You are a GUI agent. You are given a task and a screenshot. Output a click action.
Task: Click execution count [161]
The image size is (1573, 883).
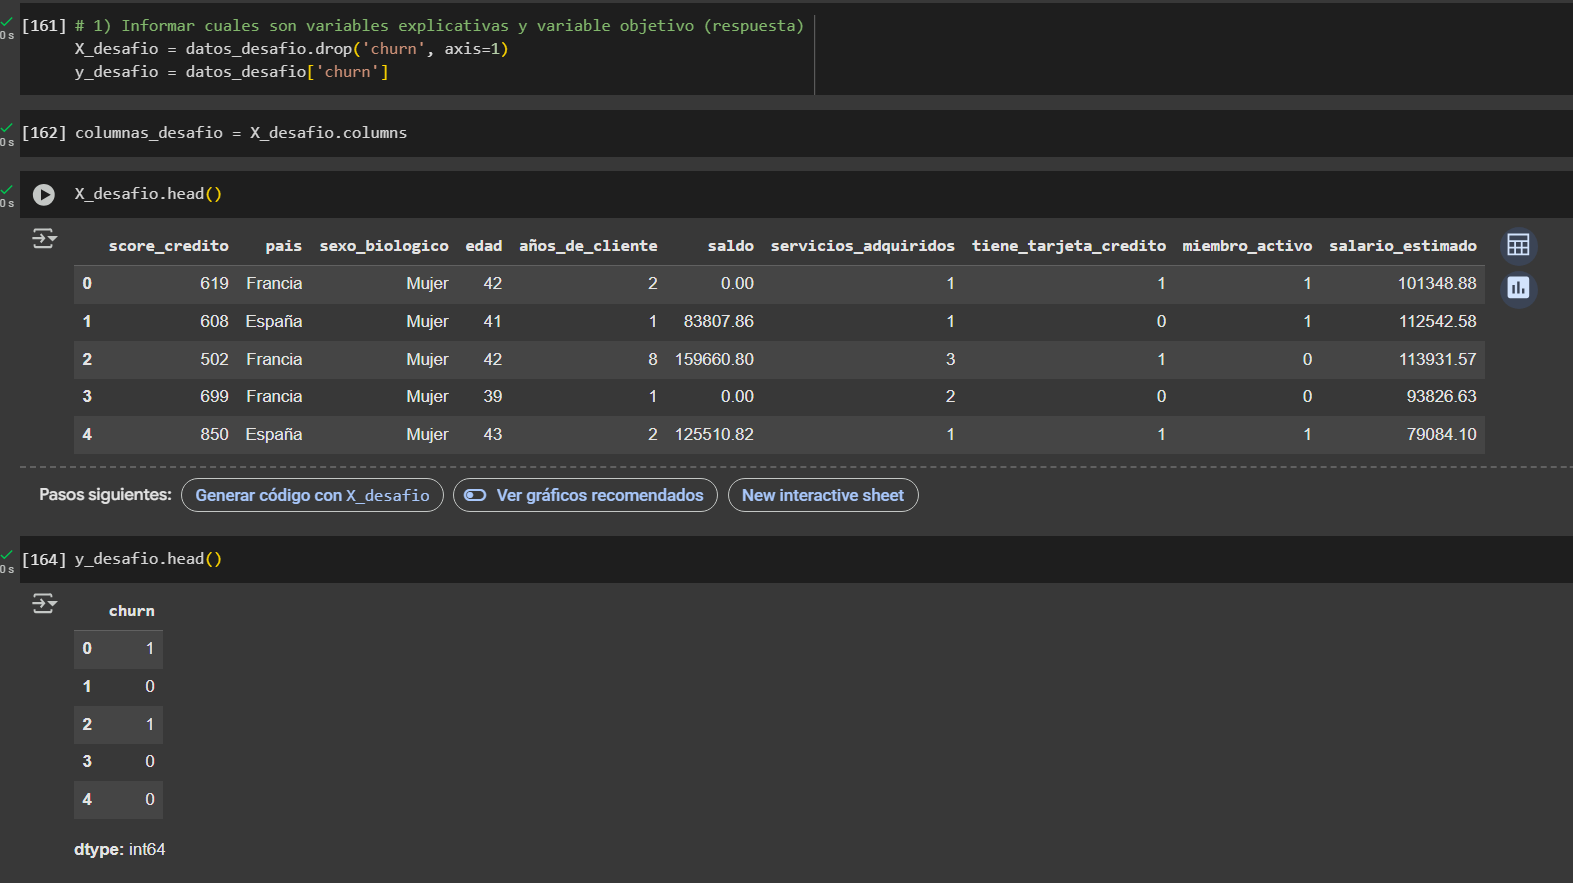[x=44, y=26]
